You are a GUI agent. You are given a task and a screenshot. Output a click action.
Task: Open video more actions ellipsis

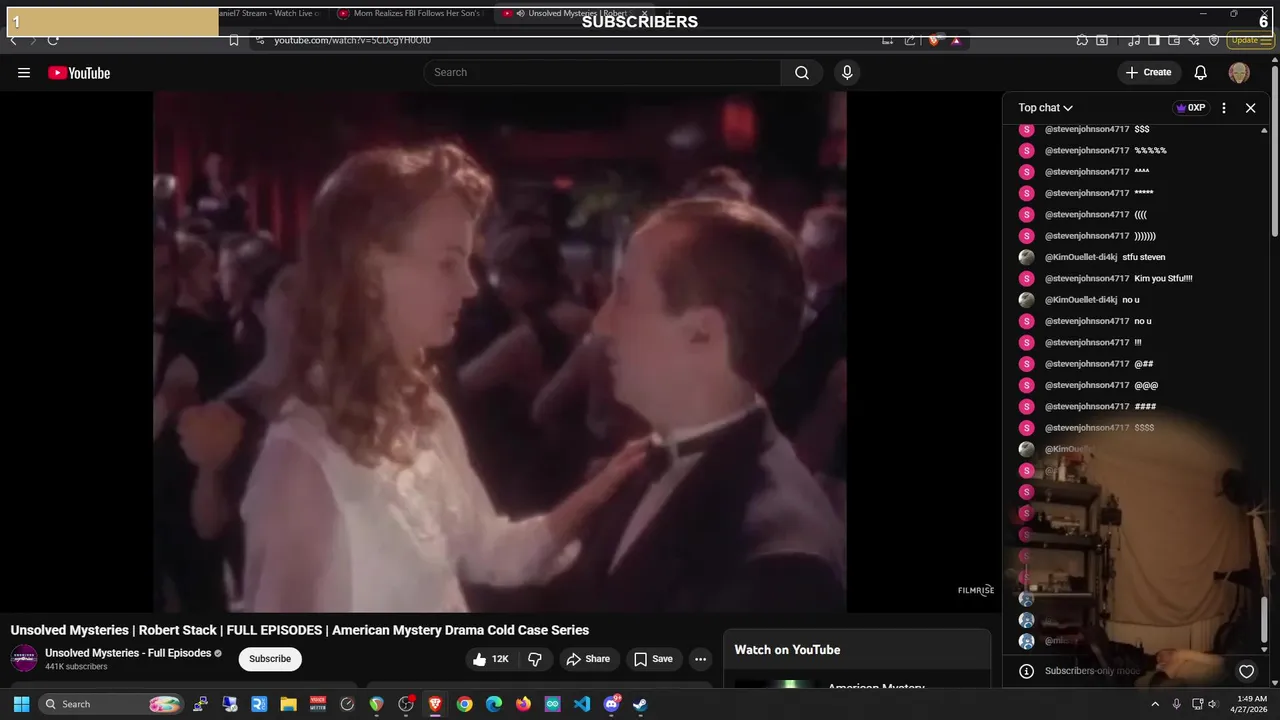click(700, 659)
